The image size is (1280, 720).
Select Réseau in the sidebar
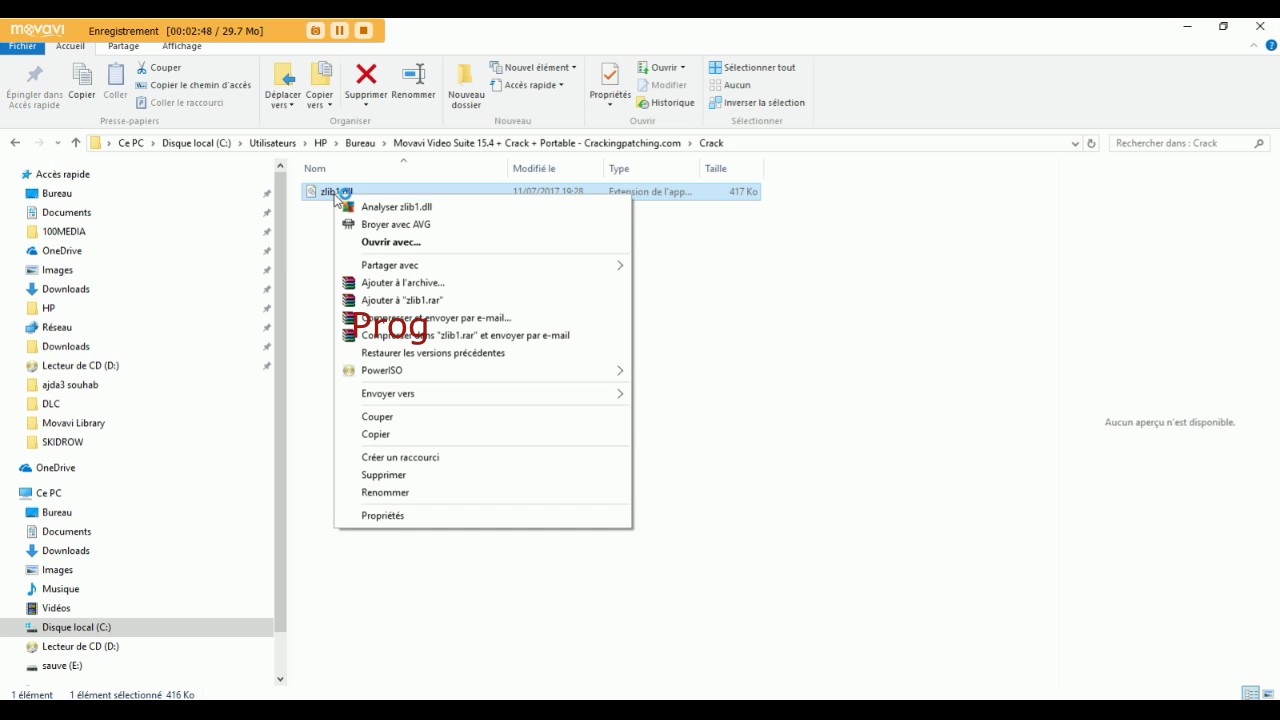(x=57, y=327)
